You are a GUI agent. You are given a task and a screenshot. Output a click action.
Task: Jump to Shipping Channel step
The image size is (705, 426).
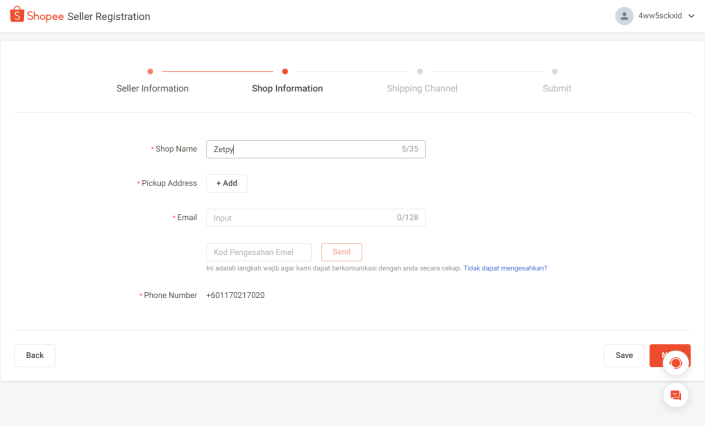click(x=422, y=88)
